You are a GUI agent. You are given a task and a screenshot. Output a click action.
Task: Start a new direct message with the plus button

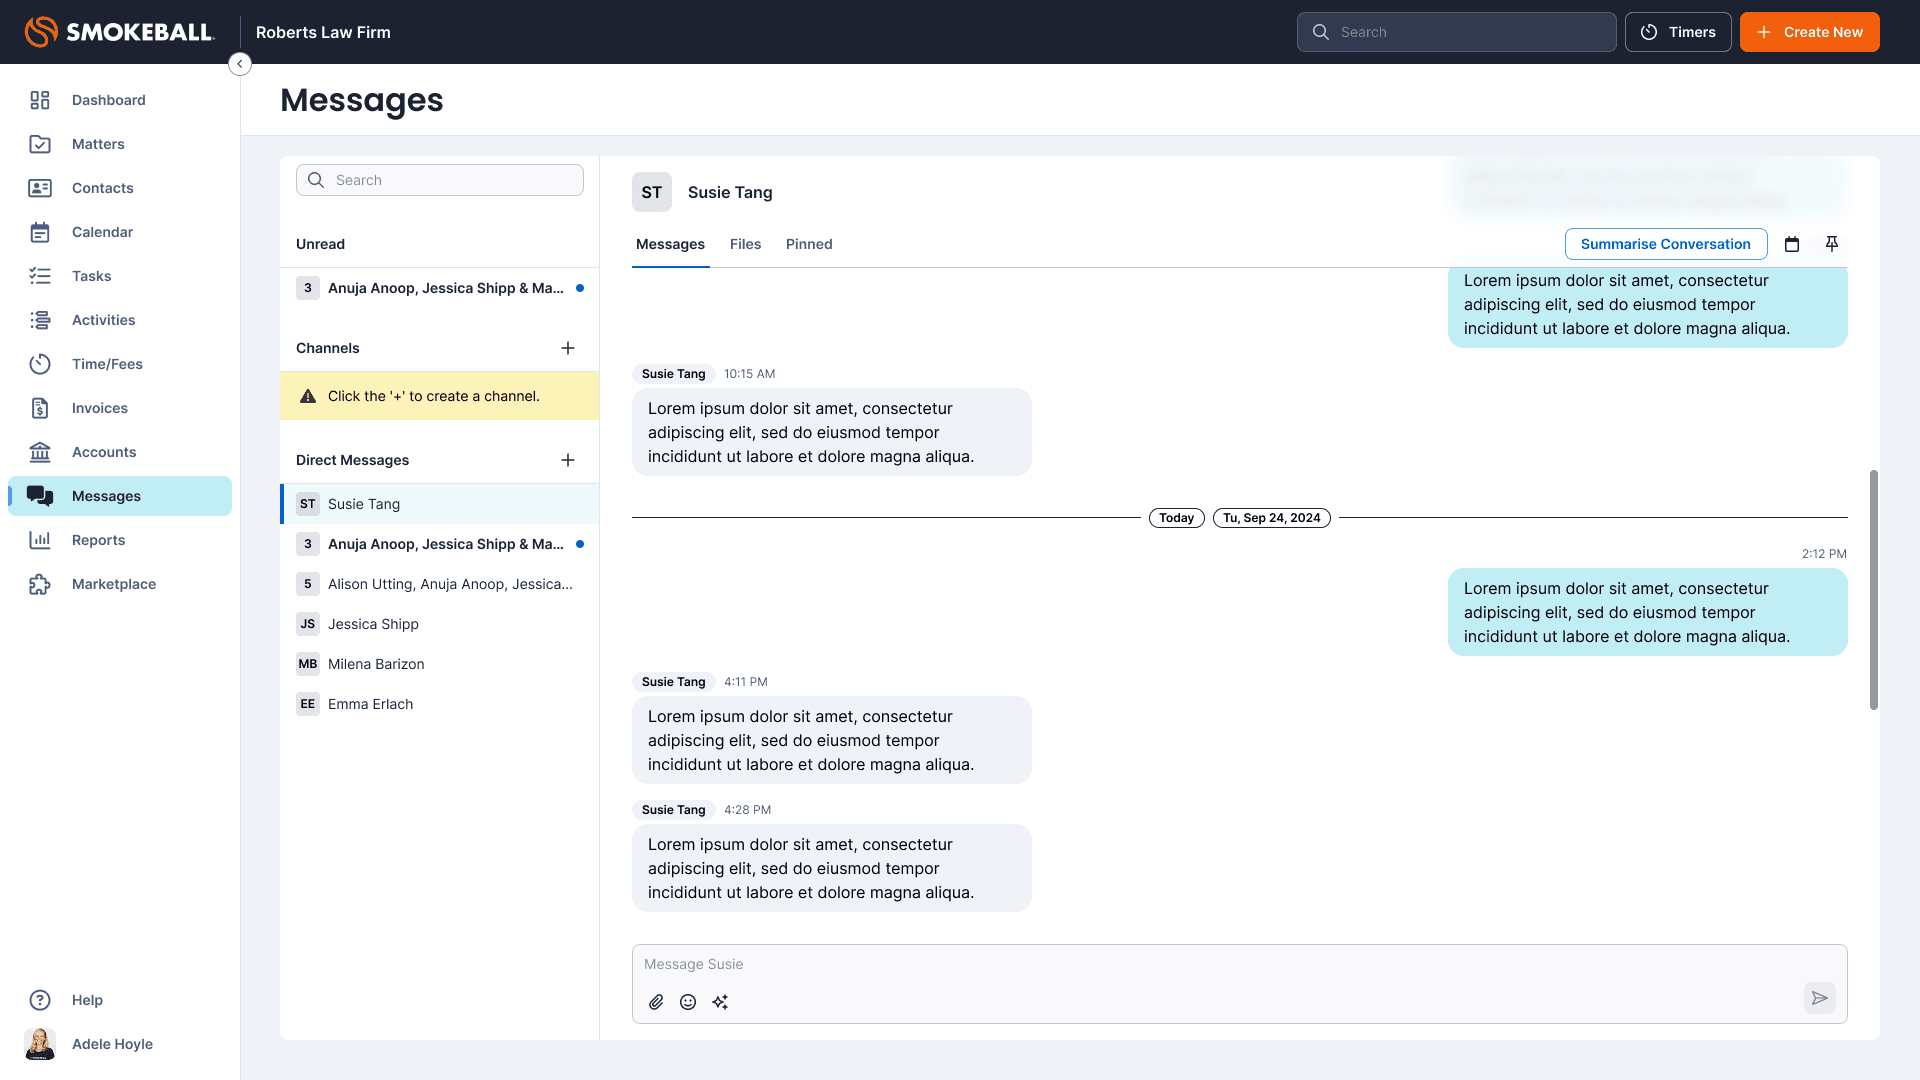[x=568, y=460]
